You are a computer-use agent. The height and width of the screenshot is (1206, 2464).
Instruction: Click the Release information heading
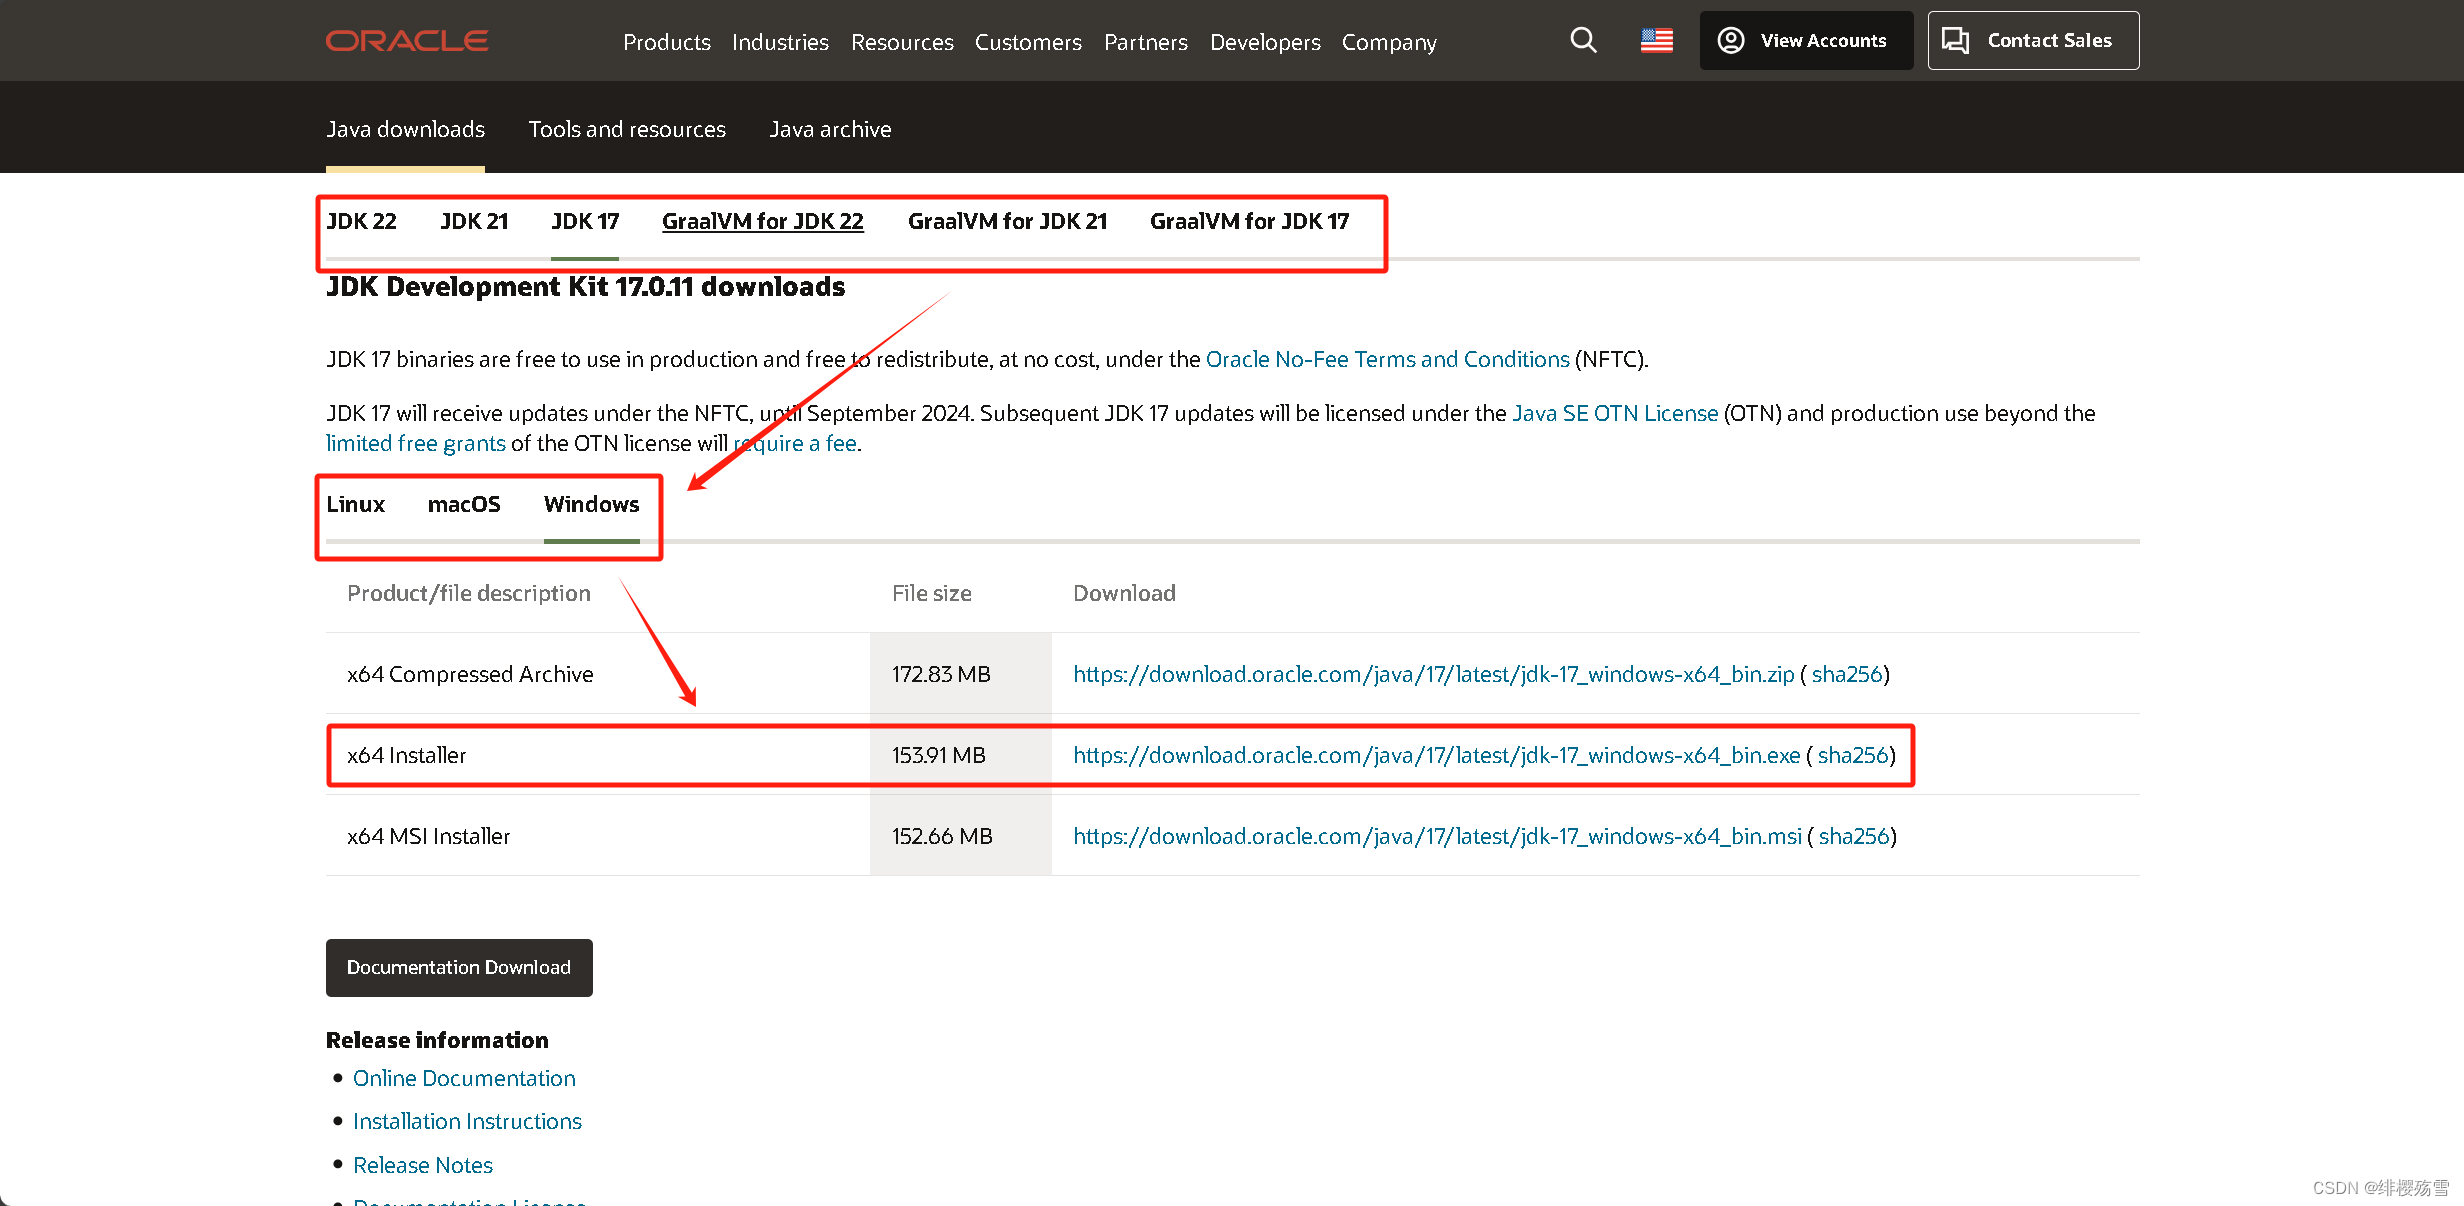click(x=437, y=1040)
